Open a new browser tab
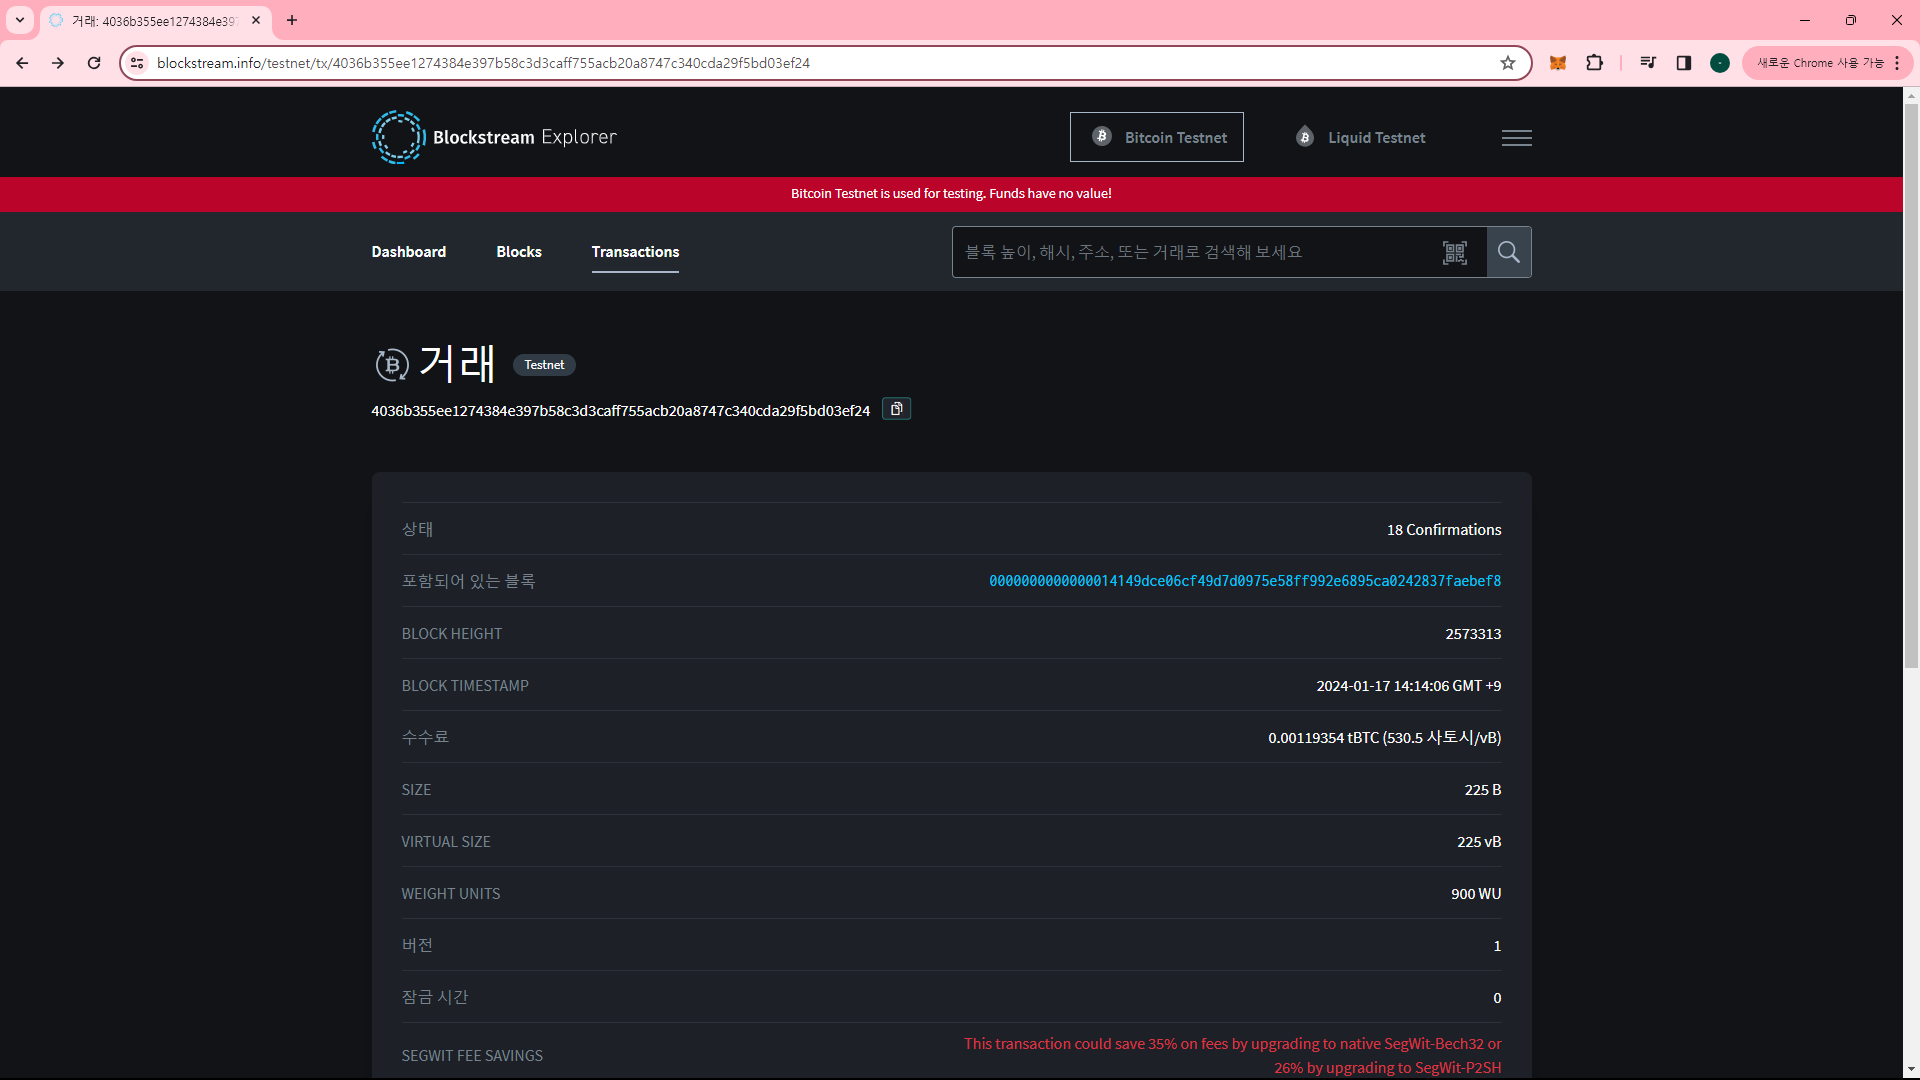Viewport: 1920px width, 1080px height. click(x=292, y=20)
